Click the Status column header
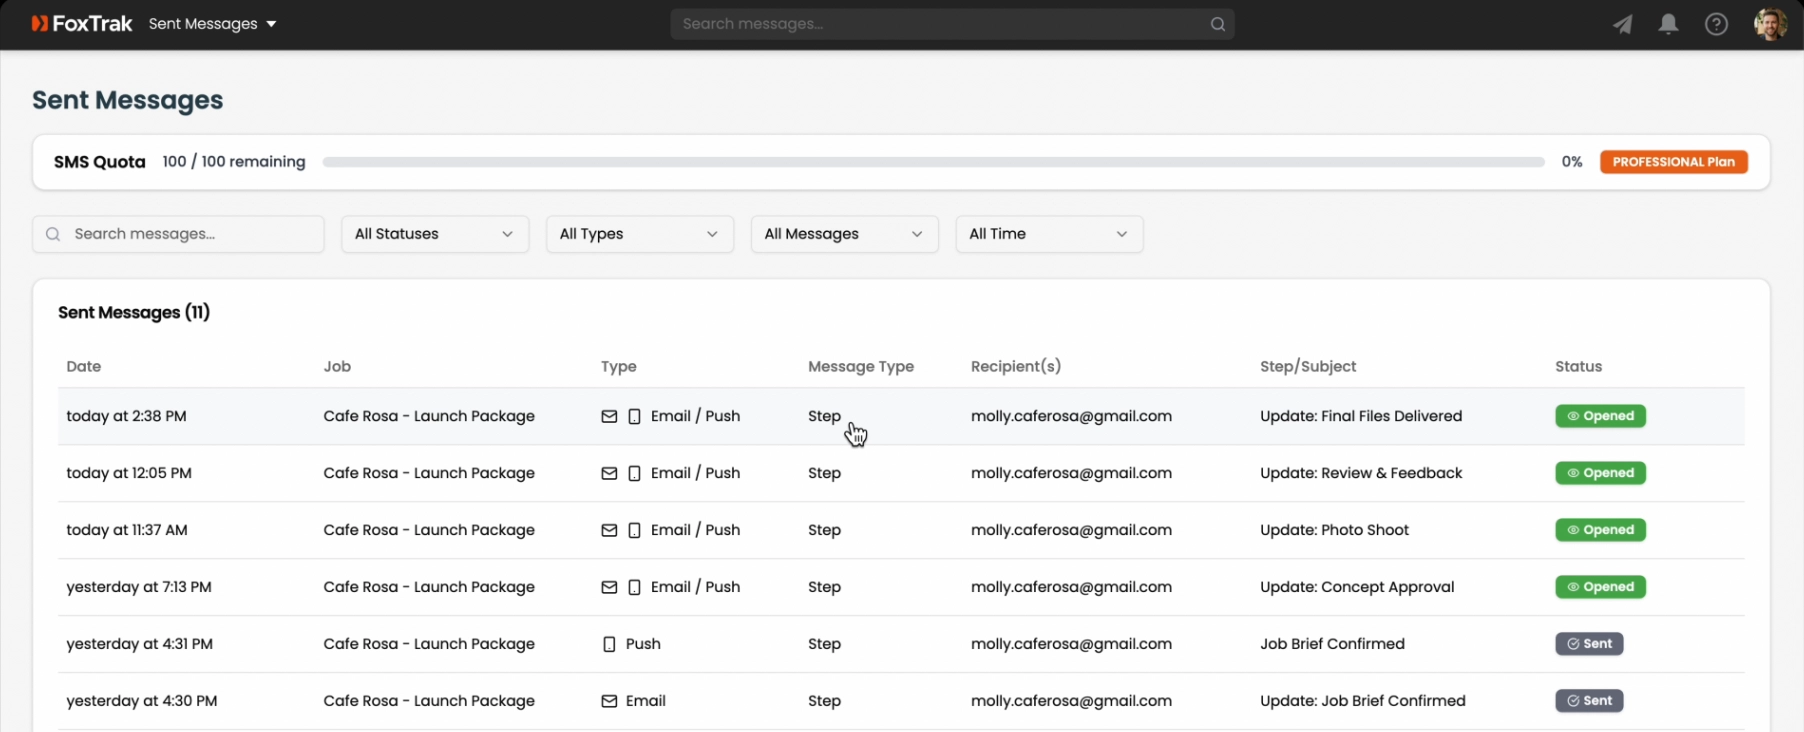Screen dimensions: 1804x732 [x=1578, y=366]
